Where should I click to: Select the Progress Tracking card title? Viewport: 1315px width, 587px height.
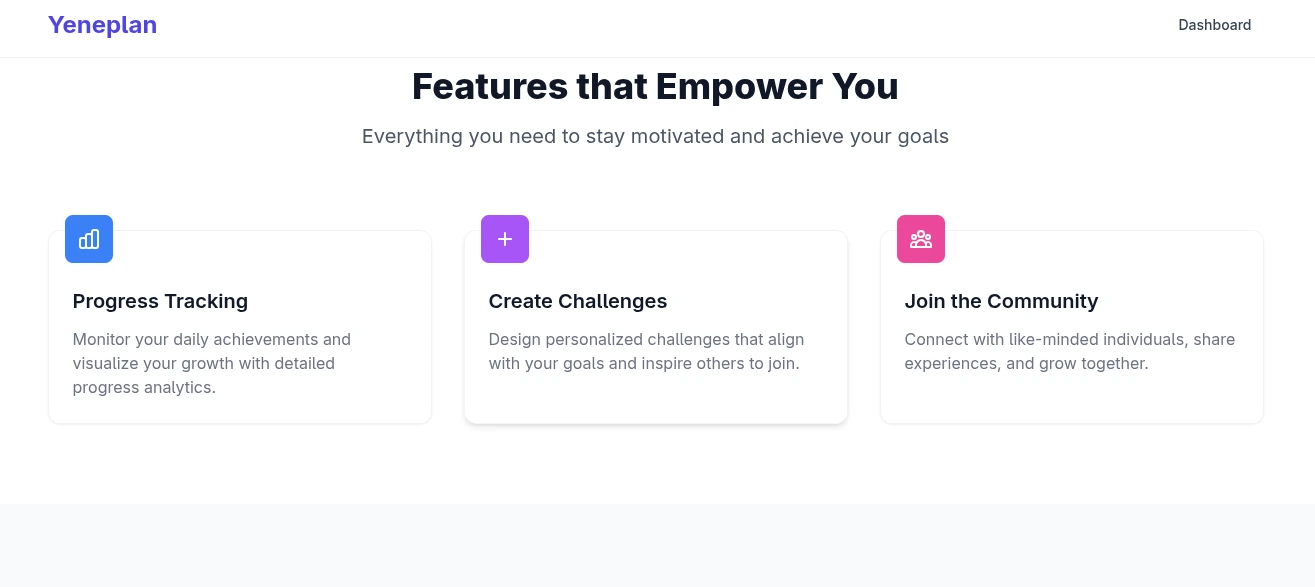pyautogui.click(x=160, y=301)
